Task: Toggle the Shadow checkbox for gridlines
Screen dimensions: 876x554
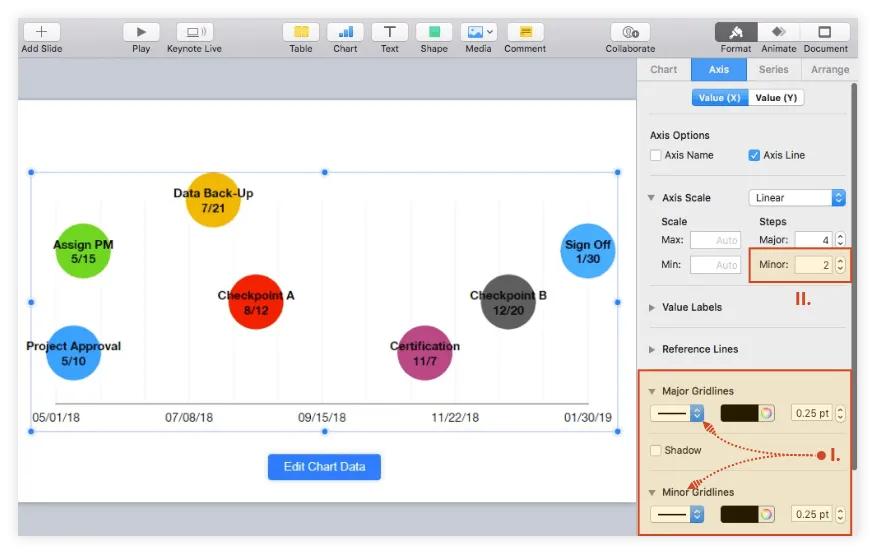Action: (x=656, y=450)
